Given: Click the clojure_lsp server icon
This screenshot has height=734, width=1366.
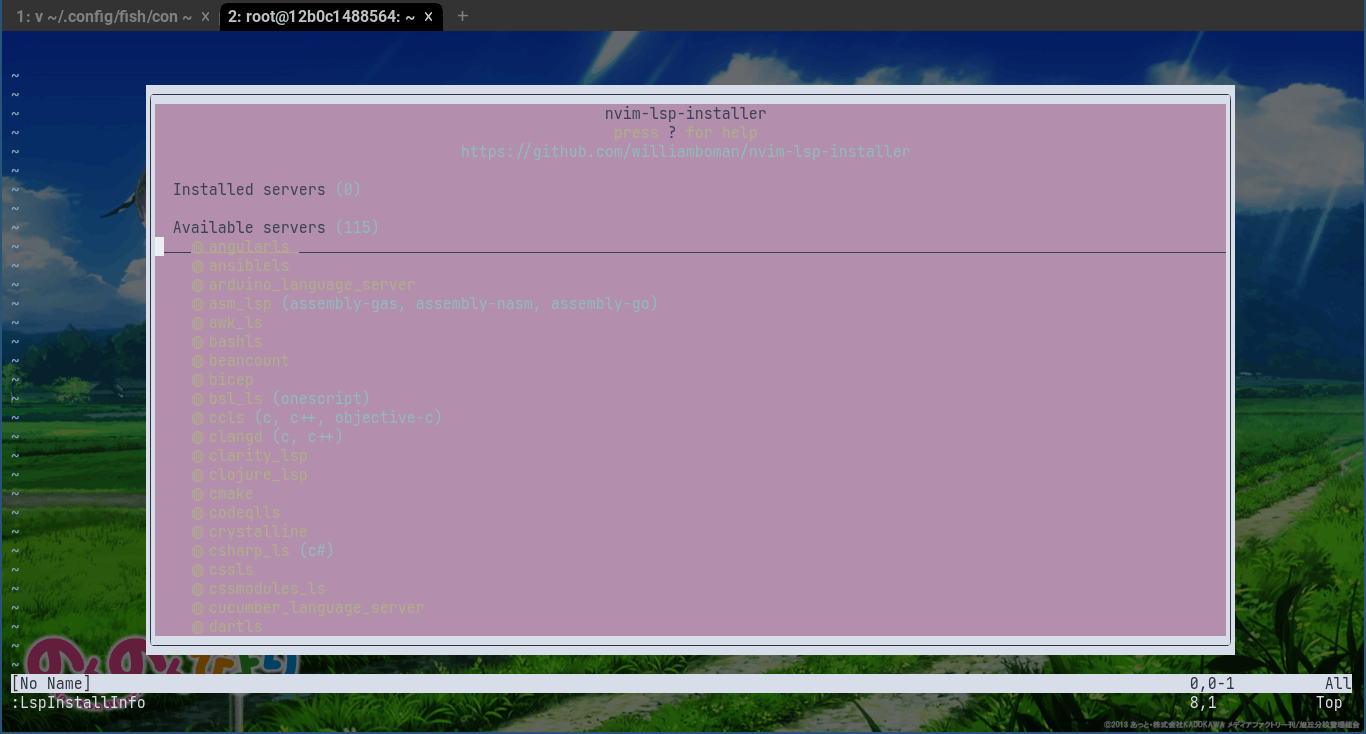Looking at the screenshot, I should click(x=198, y=475).
